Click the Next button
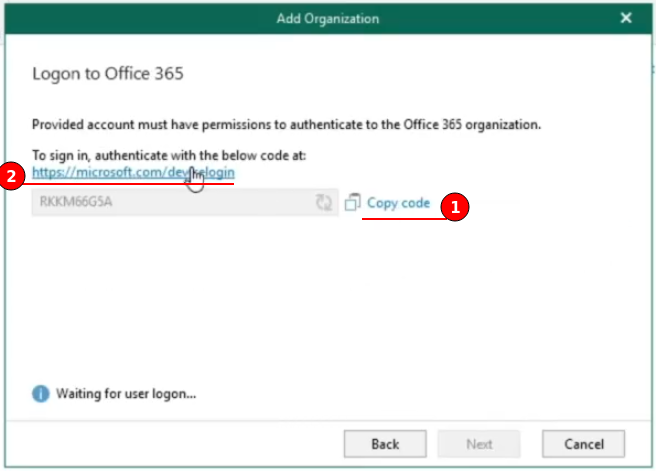Viewport: 656px width, 471px height. click(x=479, y=444)
